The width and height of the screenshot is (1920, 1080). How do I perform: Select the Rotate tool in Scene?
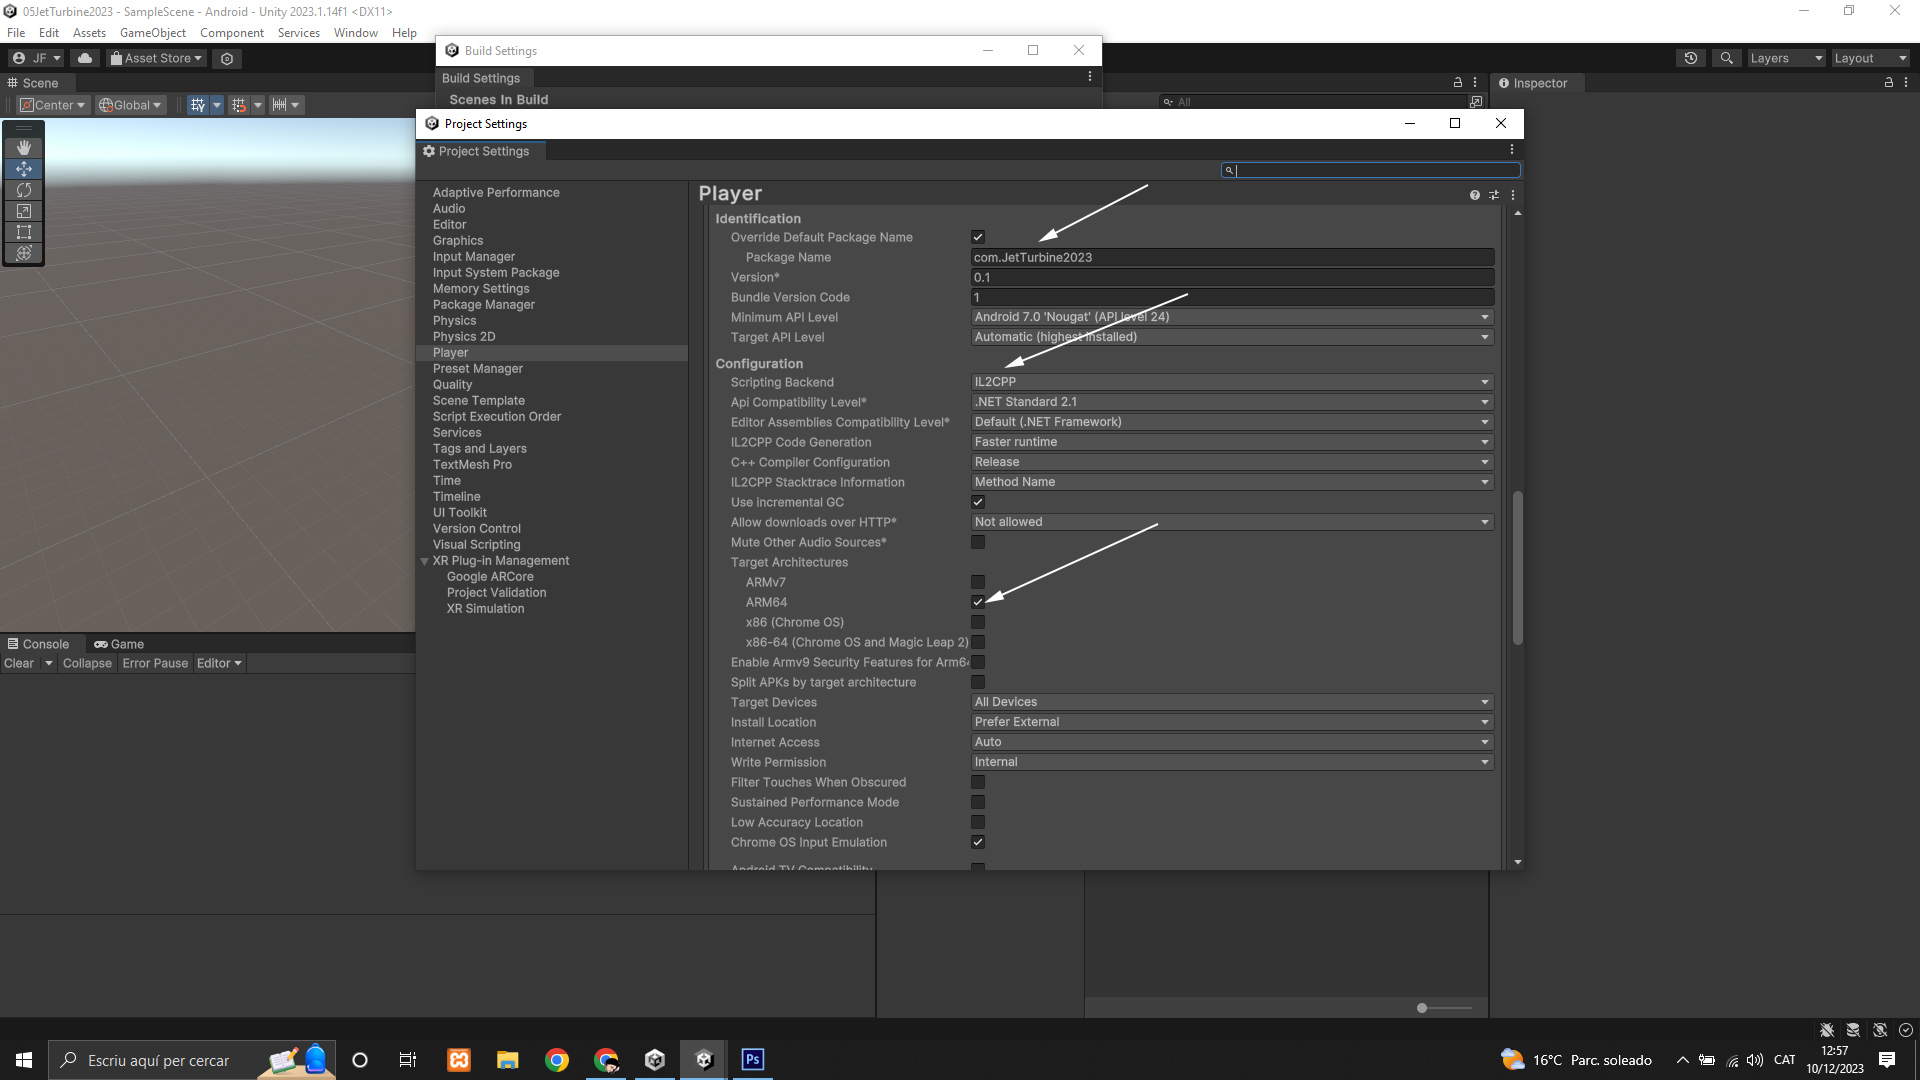pos(24,190)
